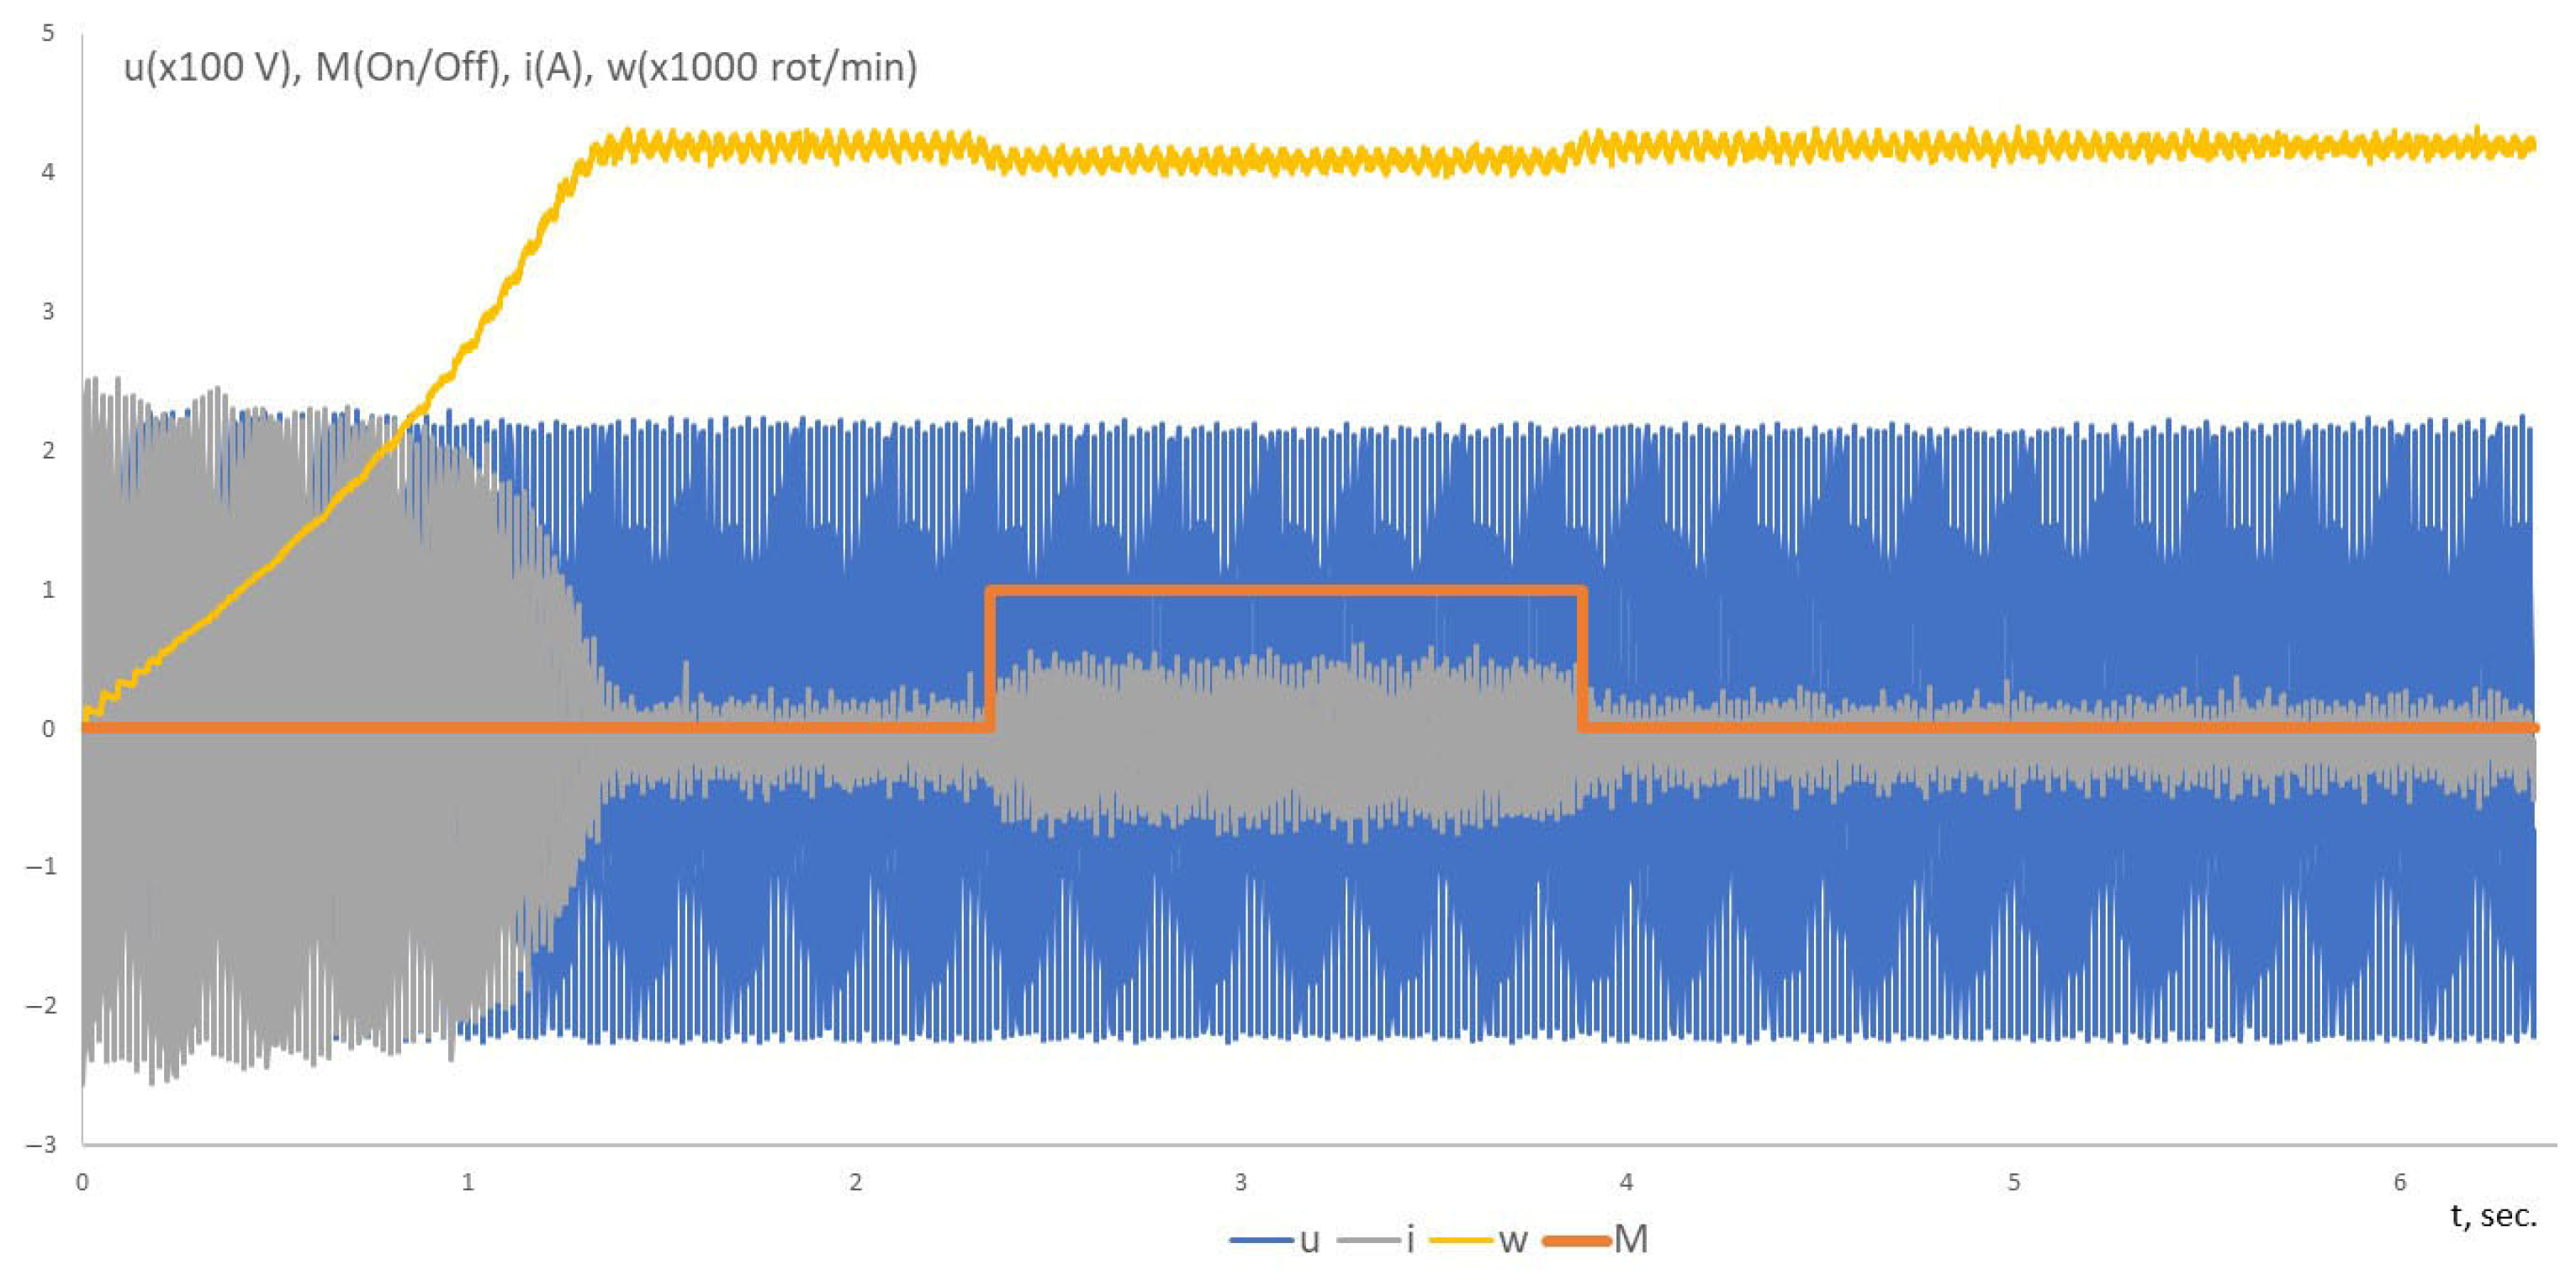This screenshot has height=1286, width=2576.
Task: Click the yellow w legend line swatch
Action: 1461,1241
